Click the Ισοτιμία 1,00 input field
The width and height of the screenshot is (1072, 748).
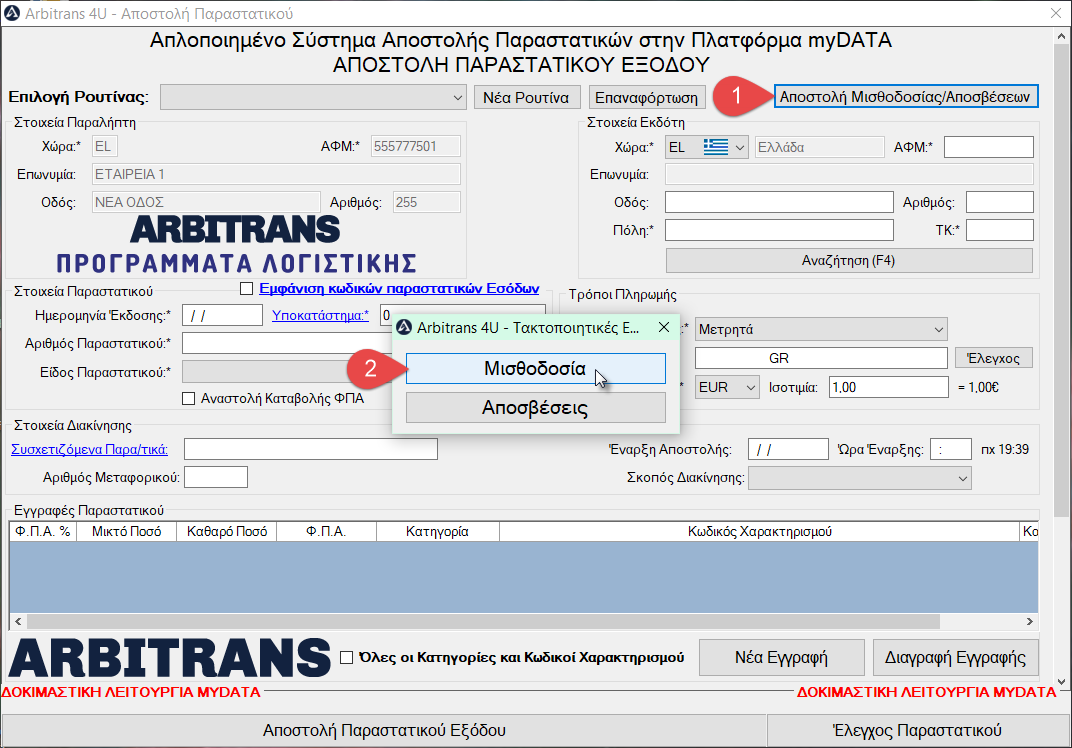tap(889, 387)
